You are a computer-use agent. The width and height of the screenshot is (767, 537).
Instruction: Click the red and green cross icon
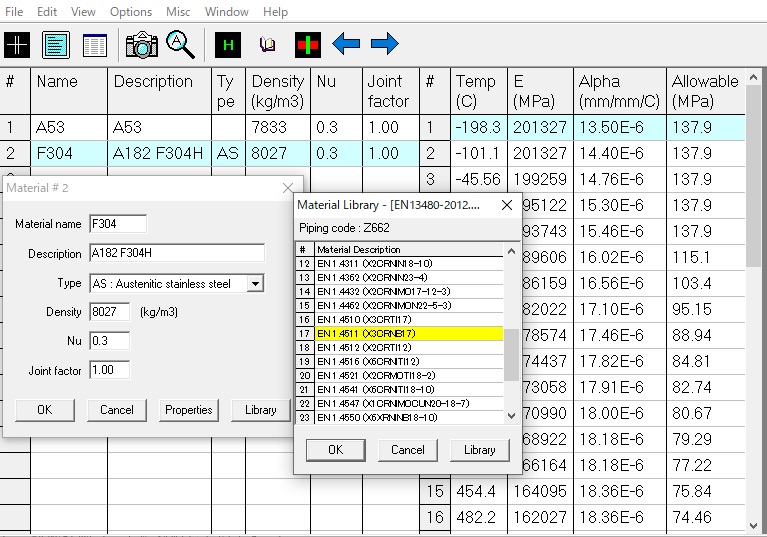click(x=308, y=45)
